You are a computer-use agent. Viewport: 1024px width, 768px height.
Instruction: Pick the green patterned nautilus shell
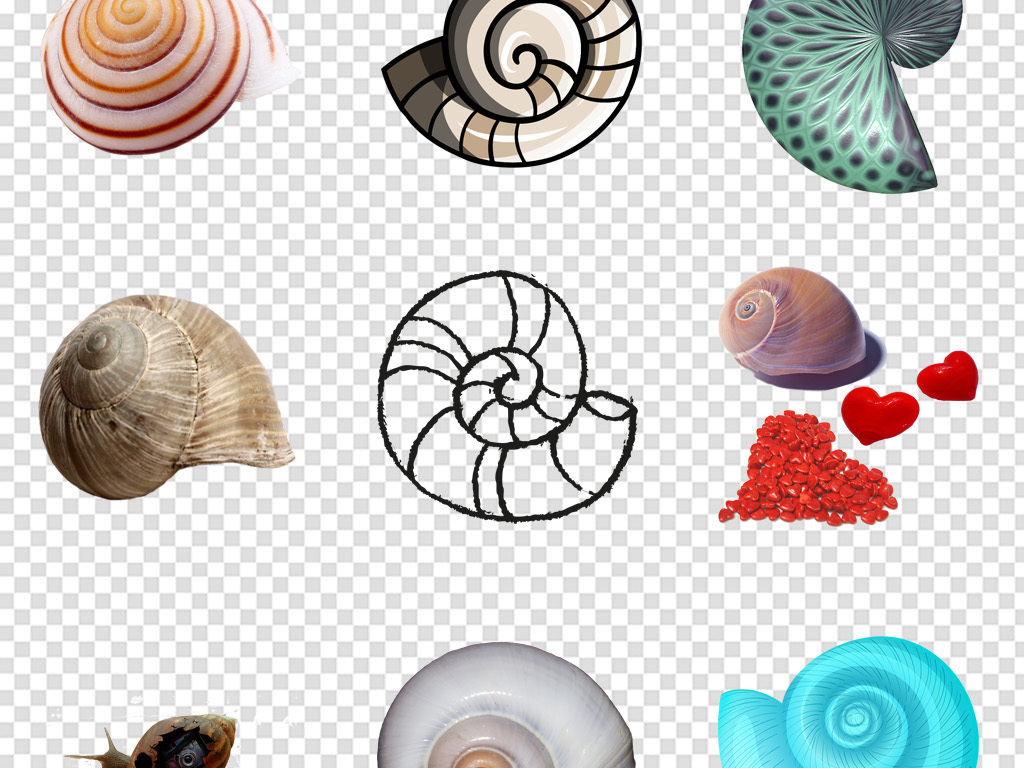852,95
